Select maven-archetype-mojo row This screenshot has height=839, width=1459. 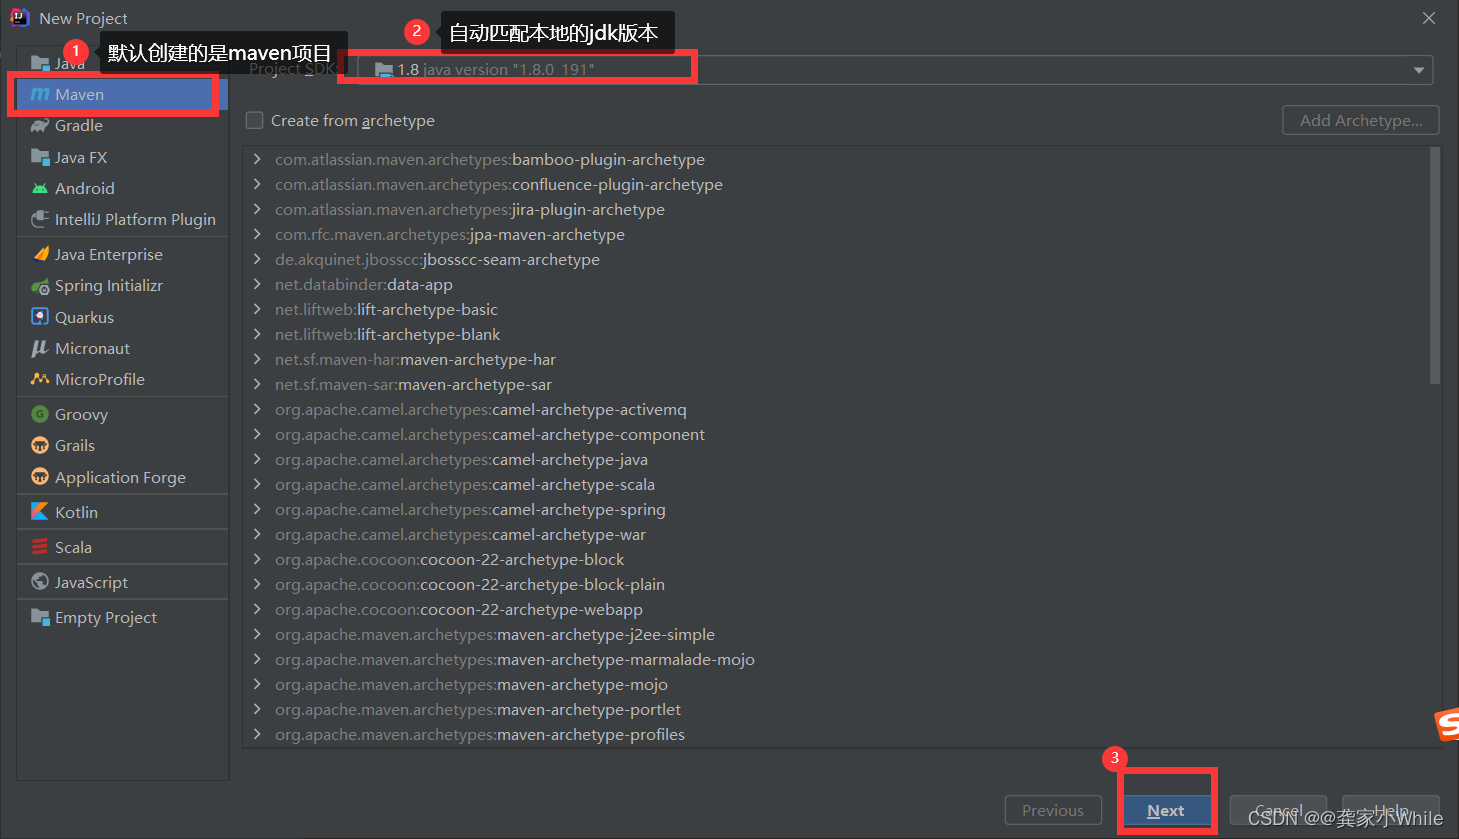(x=836, y=684)
